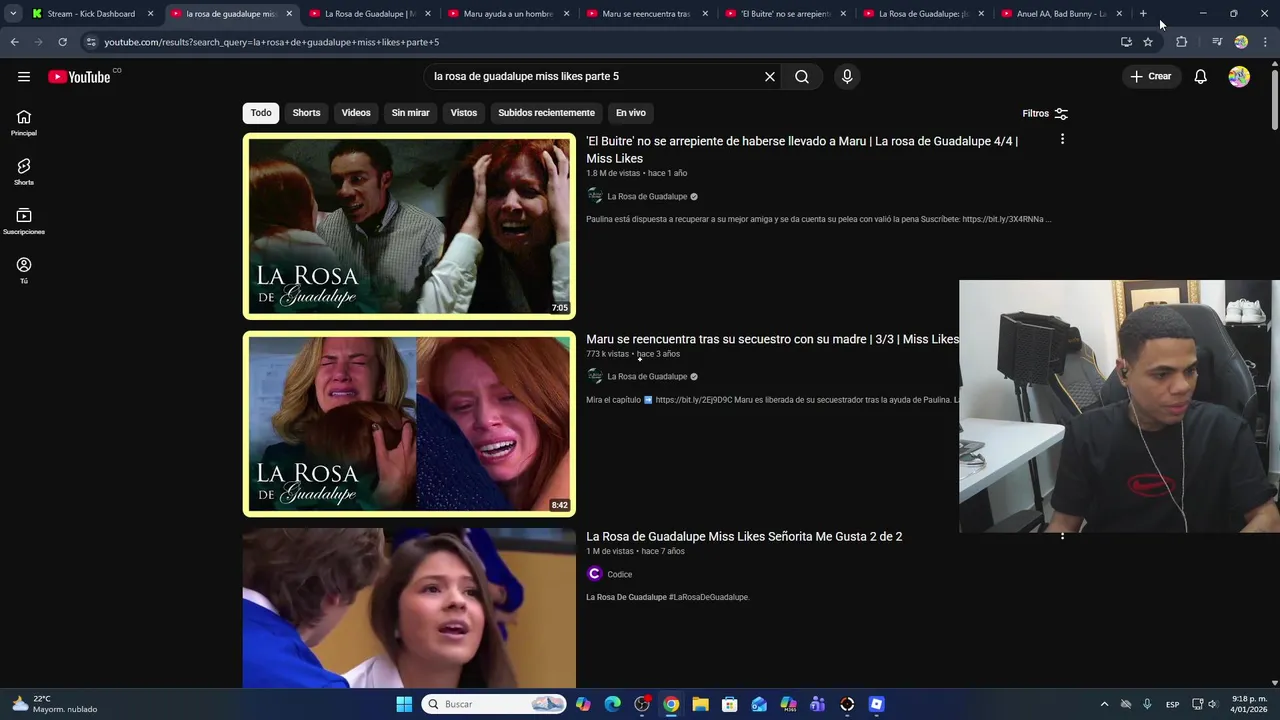Select the Vistos filter chip

pos(464,113)
